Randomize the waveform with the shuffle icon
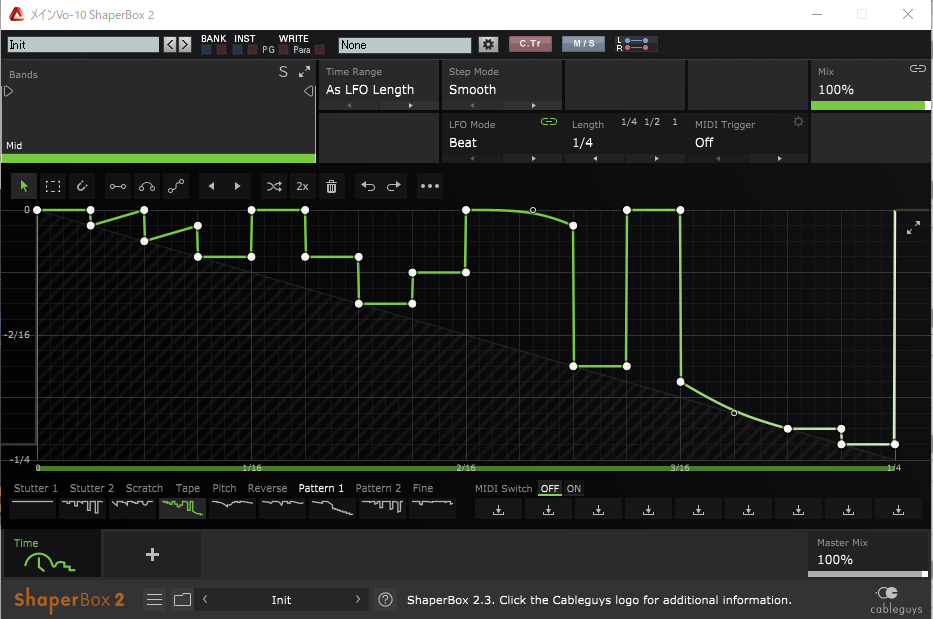The height and width of the screenshot is (619, 933). pos(274,186)
